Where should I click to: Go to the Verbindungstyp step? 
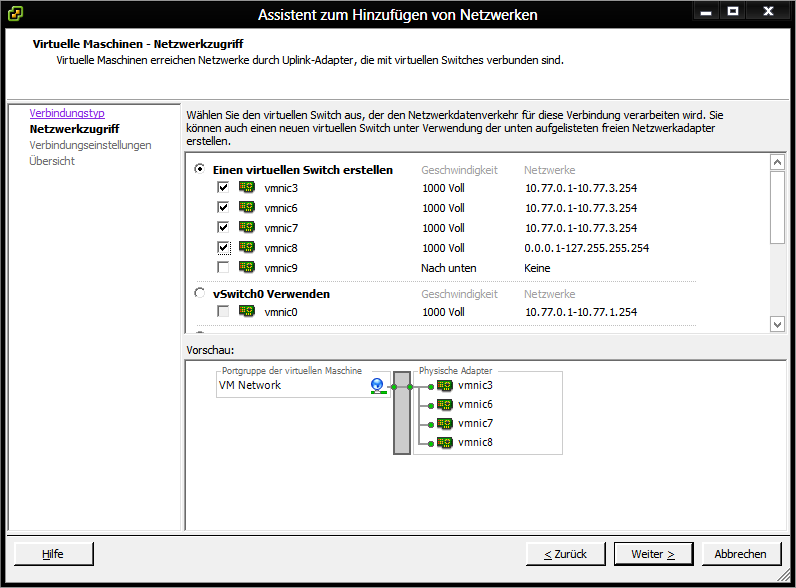point(67,114)
